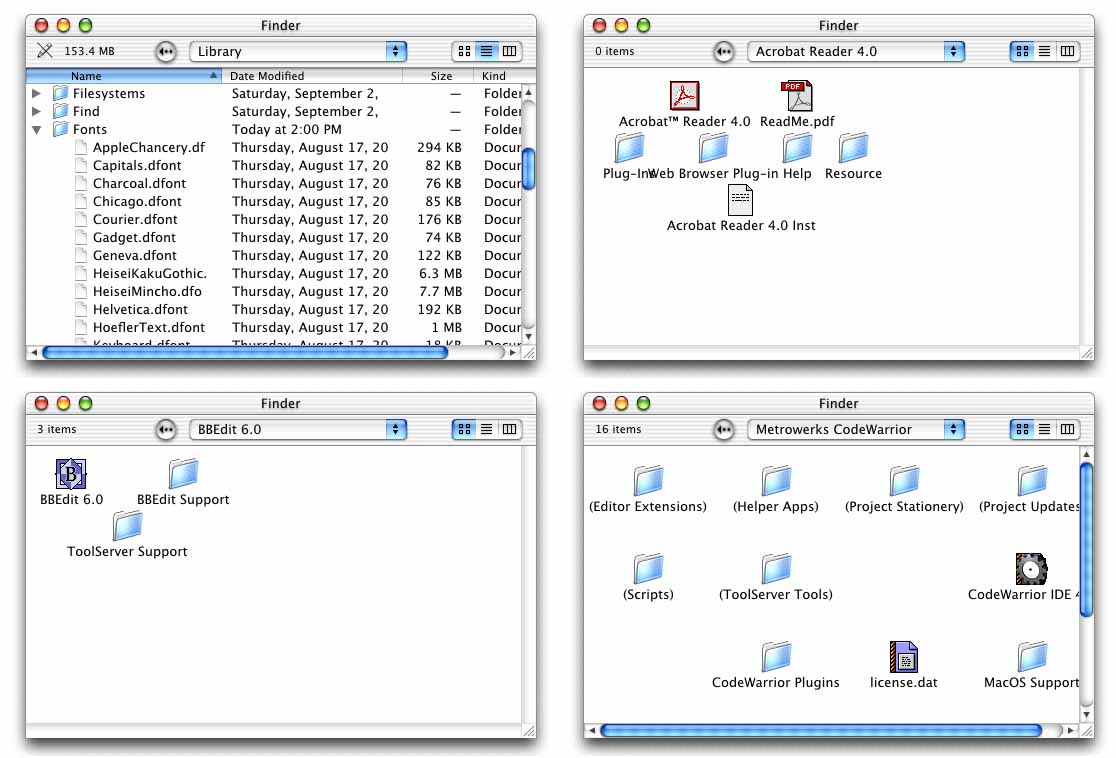The image size is (1116, 758).
Task: Open the Web Browser Plug-in folder
Action: [713, 147]
